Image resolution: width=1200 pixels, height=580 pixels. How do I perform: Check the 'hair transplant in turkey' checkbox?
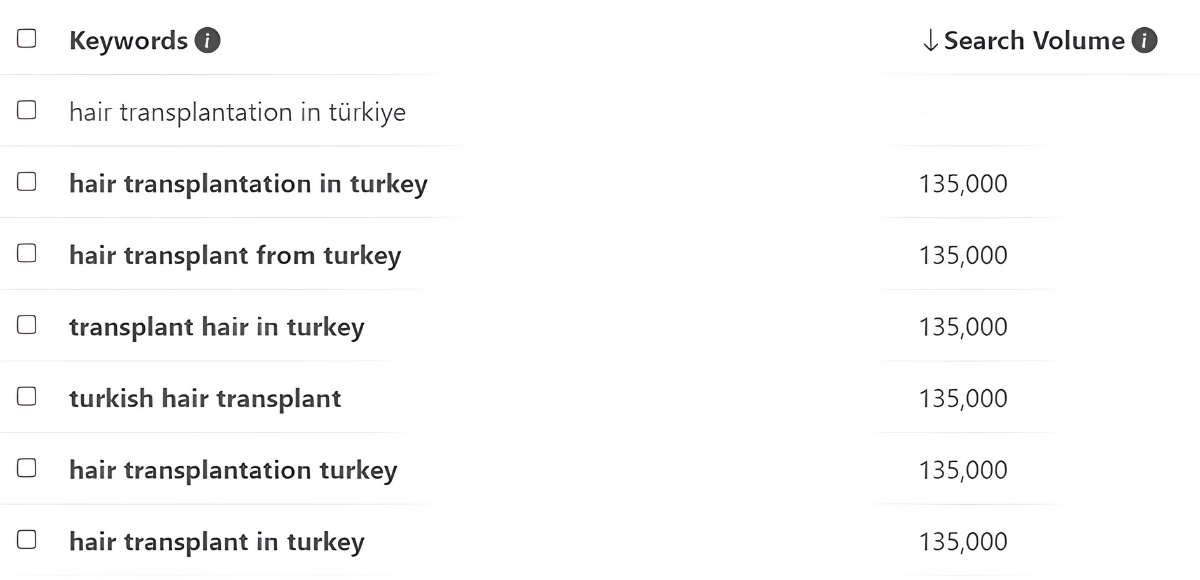click(27, 540)
